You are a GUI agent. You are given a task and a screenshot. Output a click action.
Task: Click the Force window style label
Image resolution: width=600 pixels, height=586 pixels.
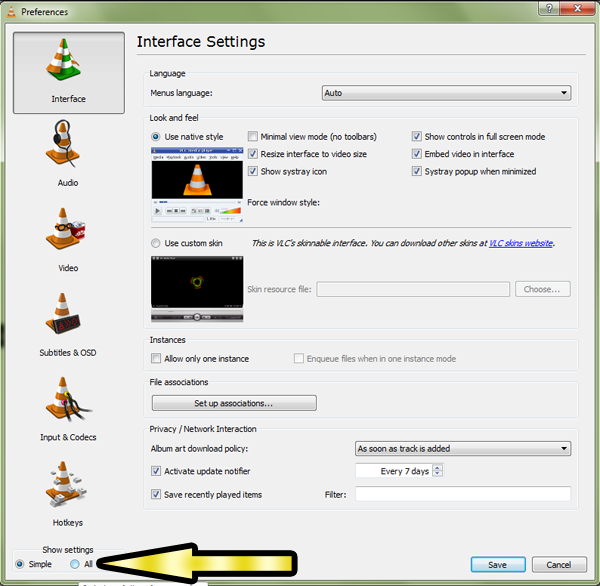(283, 202)
